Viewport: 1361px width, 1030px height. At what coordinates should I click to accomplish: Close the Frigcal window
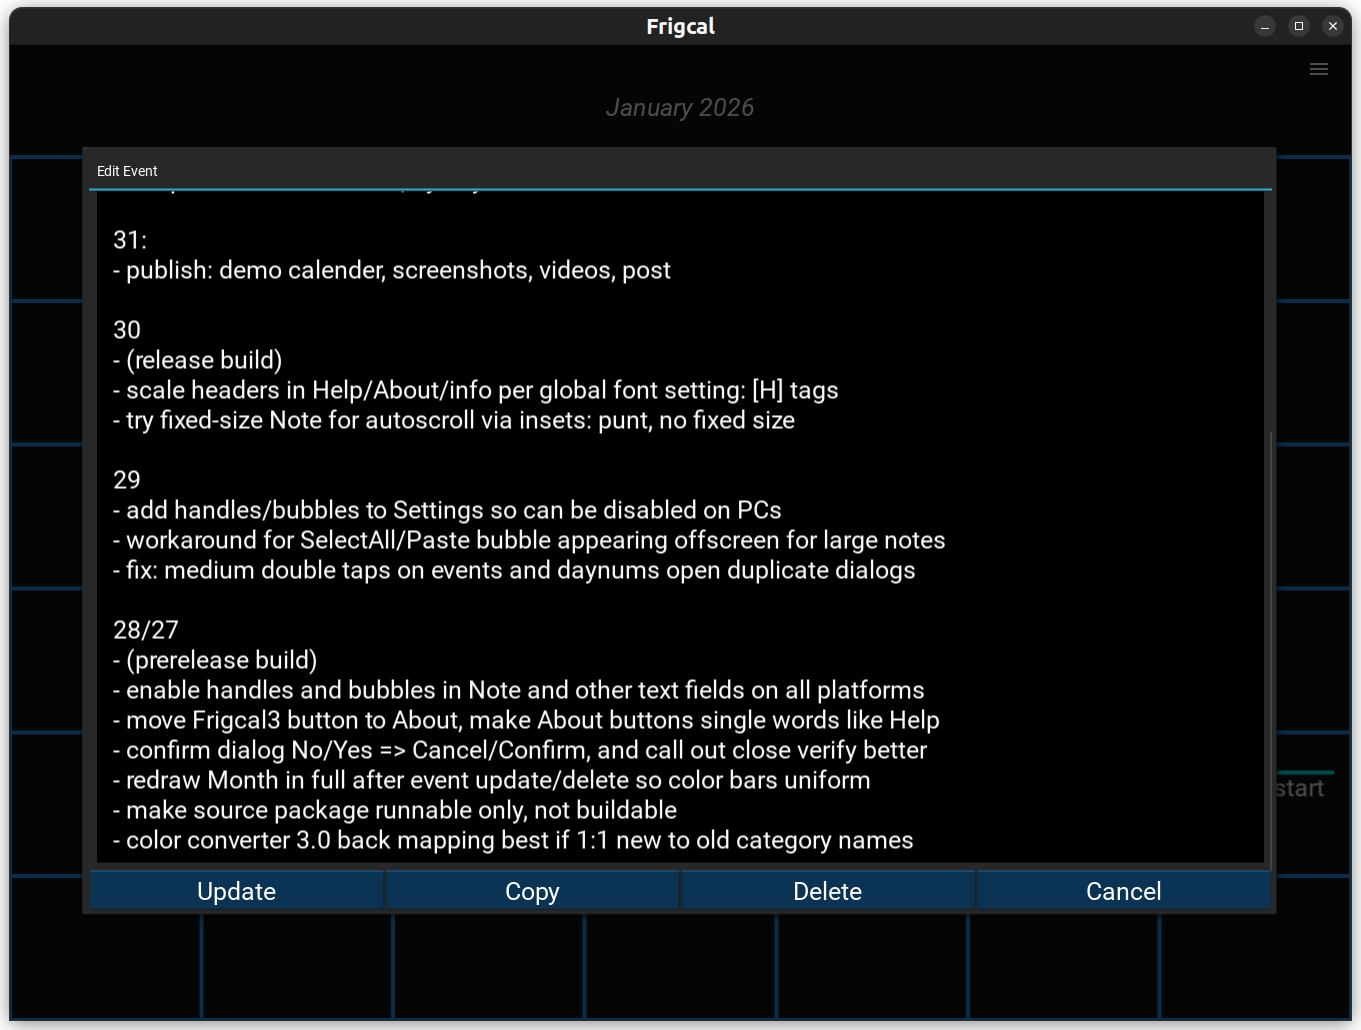1333,27
